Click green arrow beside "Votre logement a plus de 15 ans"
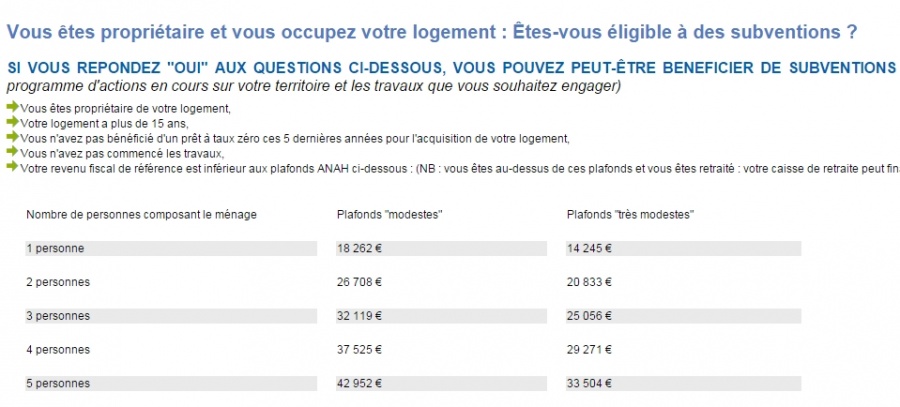Image resolution: width=900 pixels, height=407 pixels. [x=12, y=122]
